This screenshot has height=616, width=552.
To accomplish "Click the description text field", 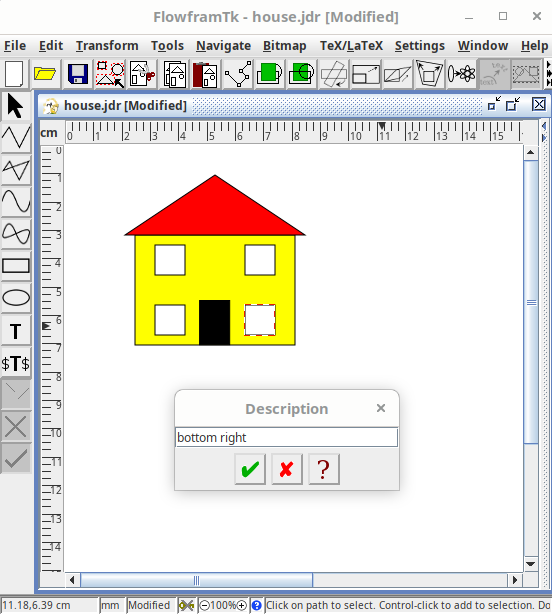I will click(286, 437).
